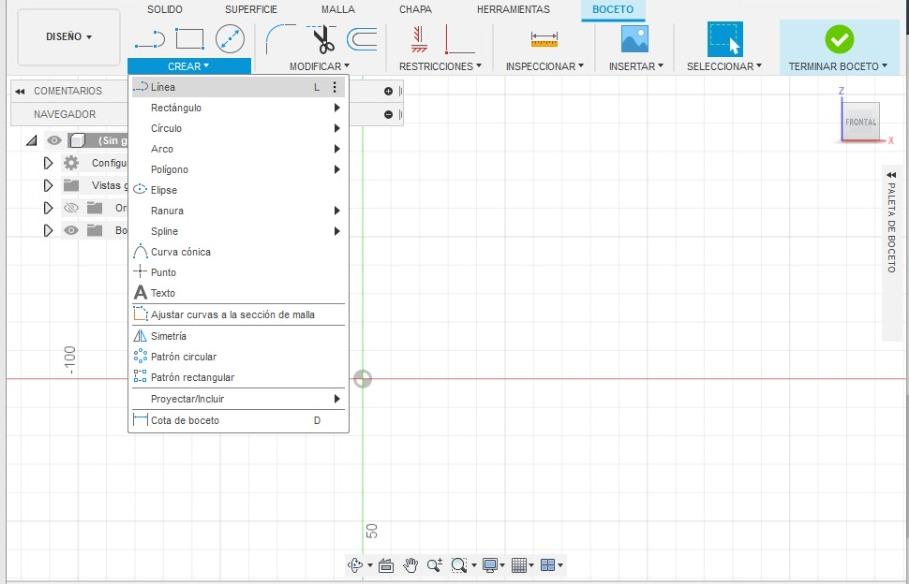909x584 pixels.
Task: Toggle visibility eye on Bo... folder
Action: [71, 230]
